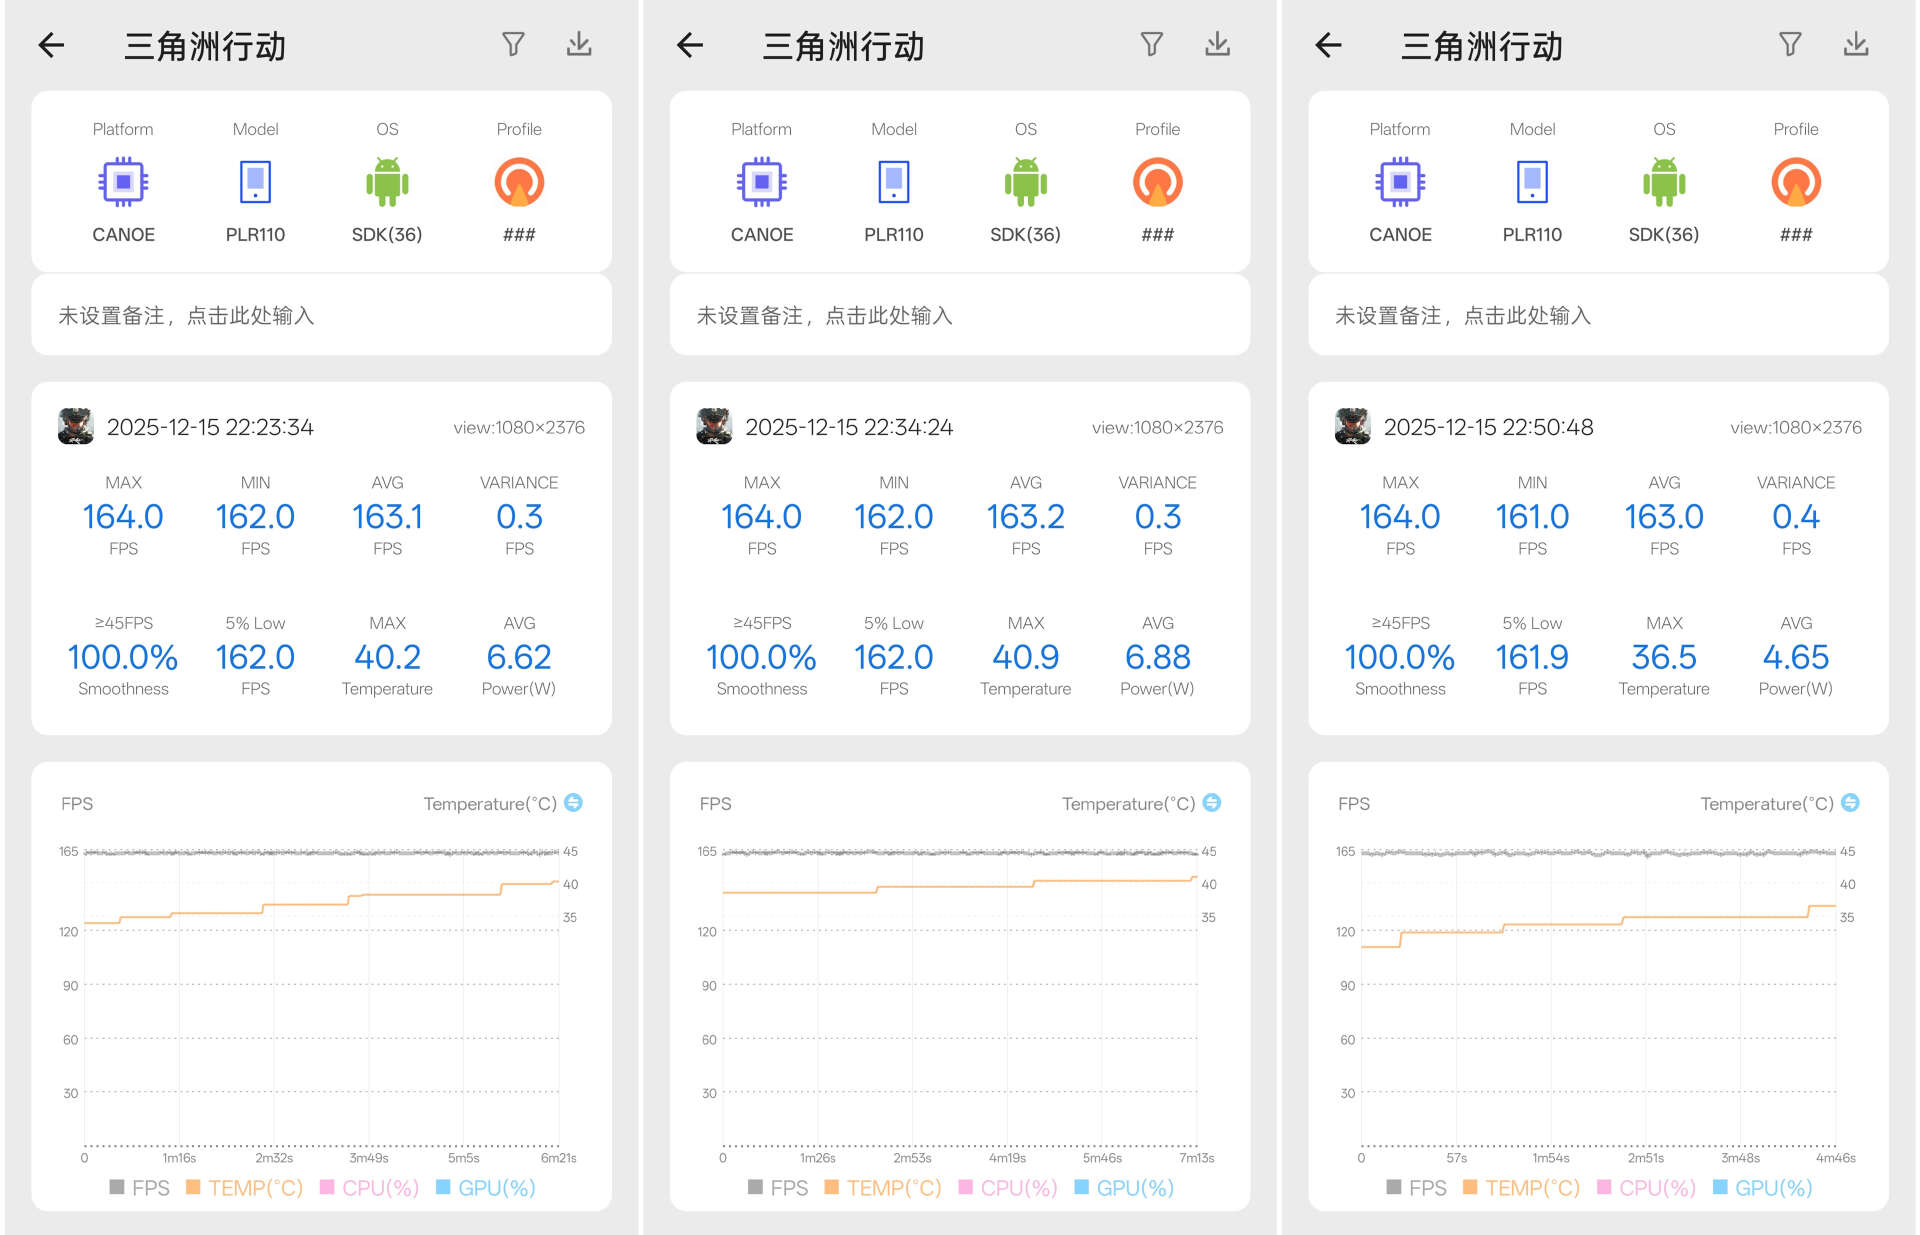Screen dimensions: 1920x1235
Task: Switch Temperature axis selector in middle chart
Action: [1211, 803]
